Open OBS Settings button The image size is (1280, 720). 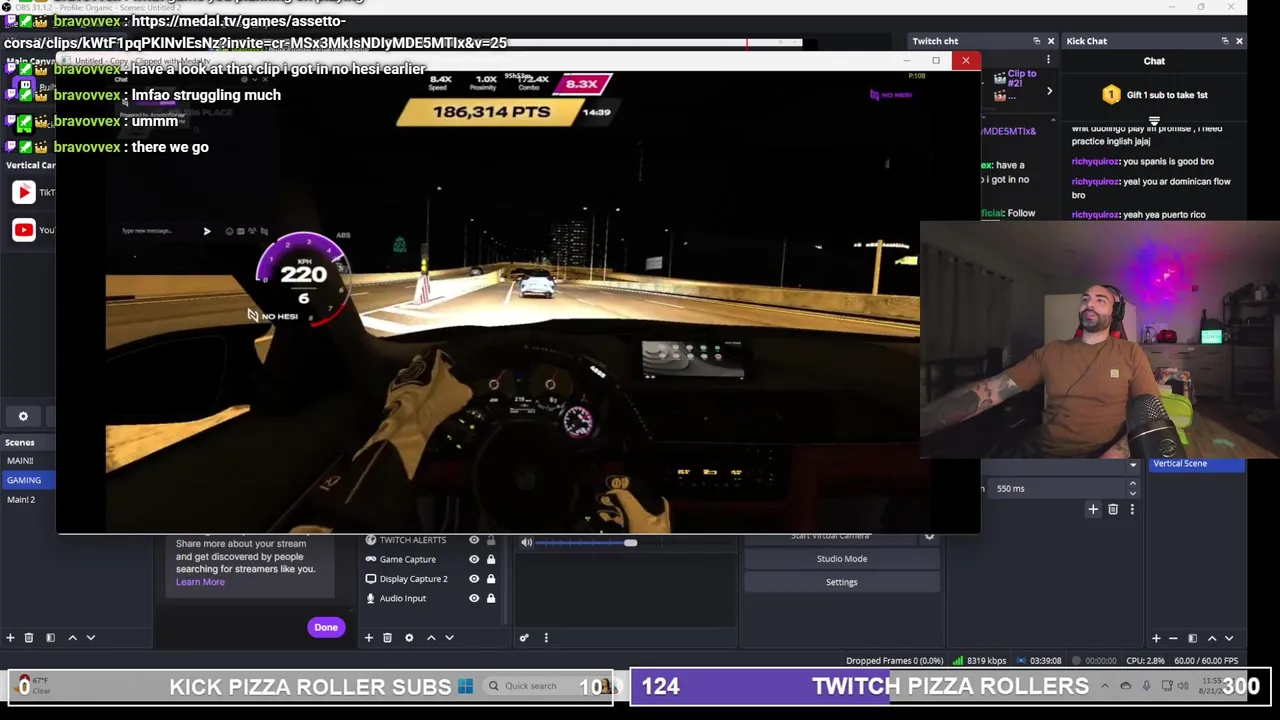click(842, 582)
